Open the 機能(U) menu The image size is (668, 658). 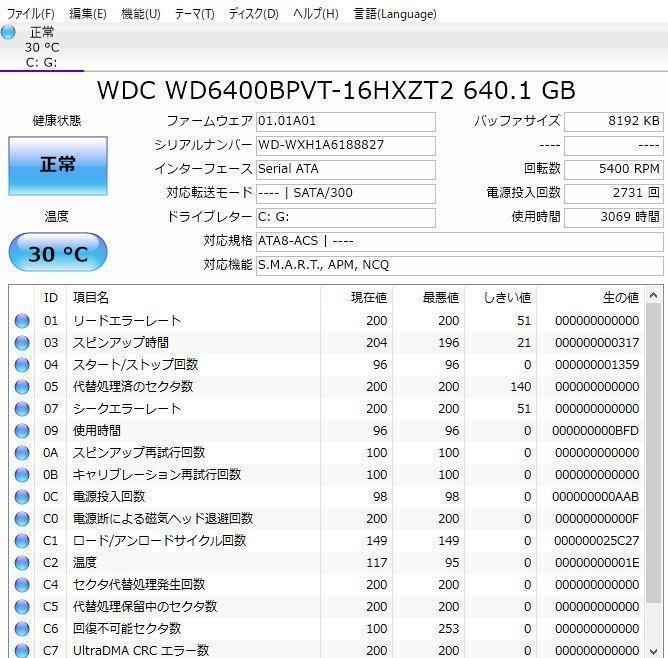click(141, 14)
